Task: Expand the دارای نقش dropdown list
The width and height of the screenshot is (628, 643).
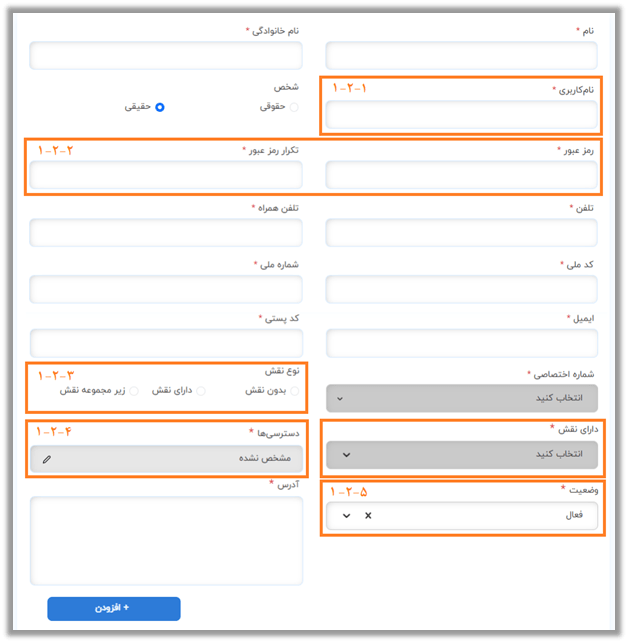Action: [462, 455]
